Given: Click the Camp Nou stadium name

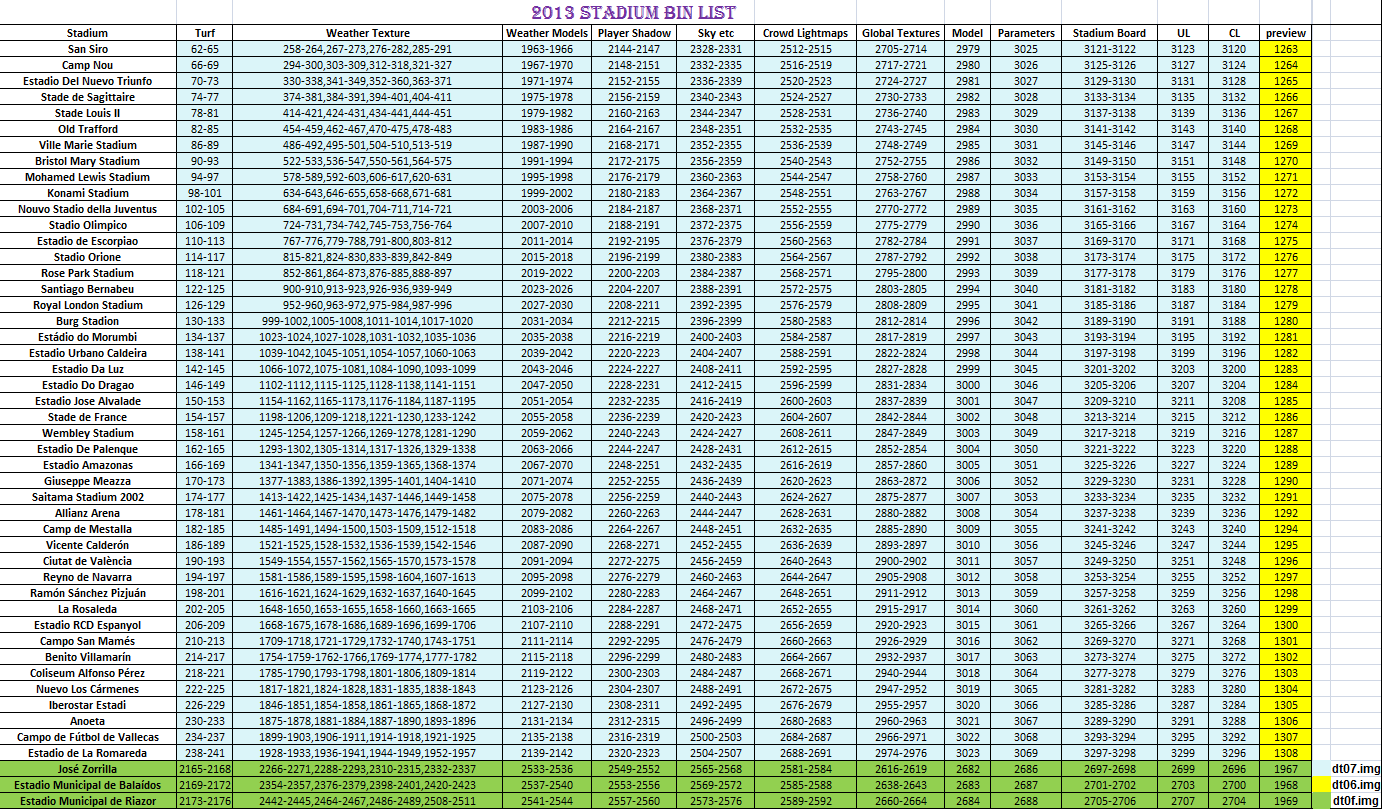Looking at the screenshot, I should click(x=88, y=65).
